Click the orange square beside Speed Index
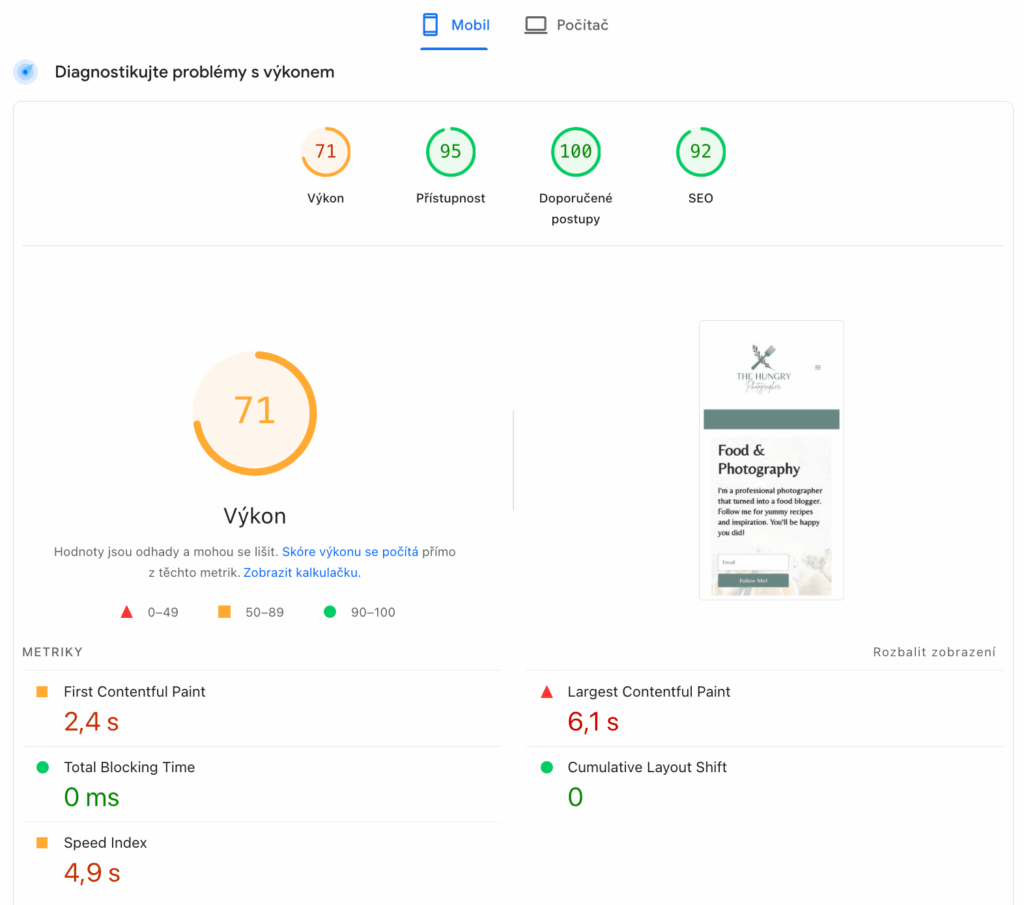 click(42, 843)
